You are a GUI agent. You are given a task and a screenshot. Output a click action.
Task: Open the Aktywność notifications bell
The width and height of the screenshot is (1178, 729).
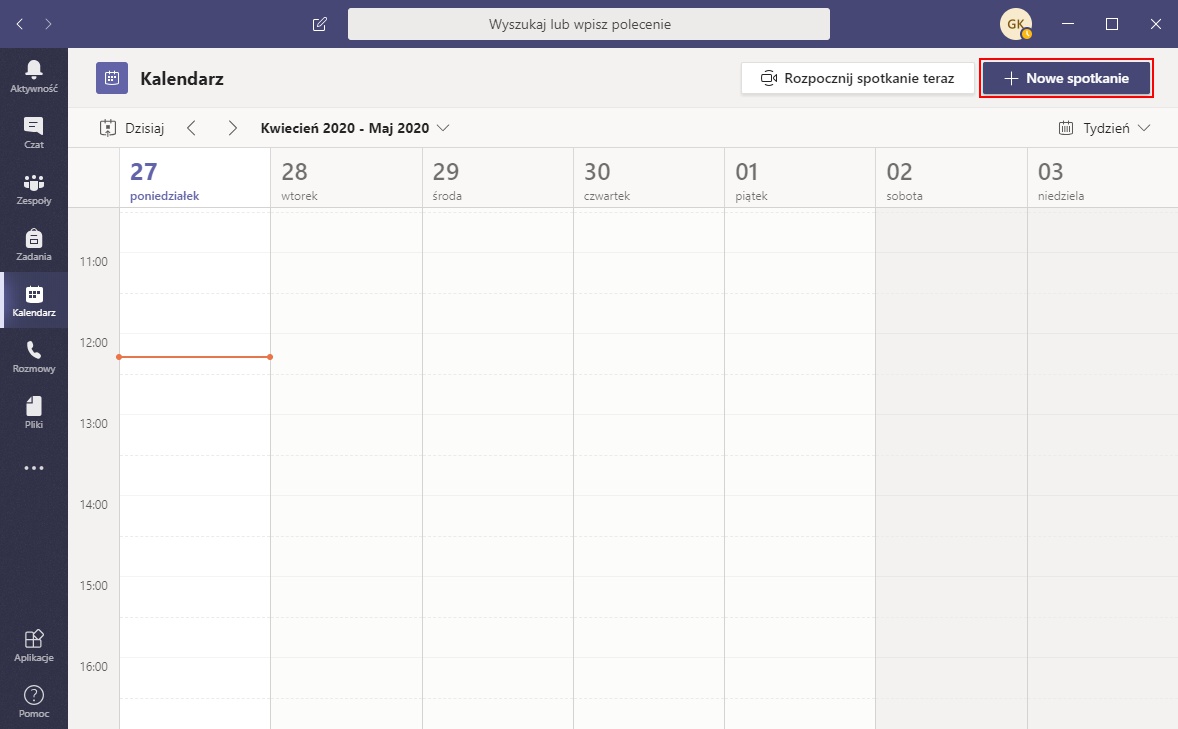tap(34, 76)
